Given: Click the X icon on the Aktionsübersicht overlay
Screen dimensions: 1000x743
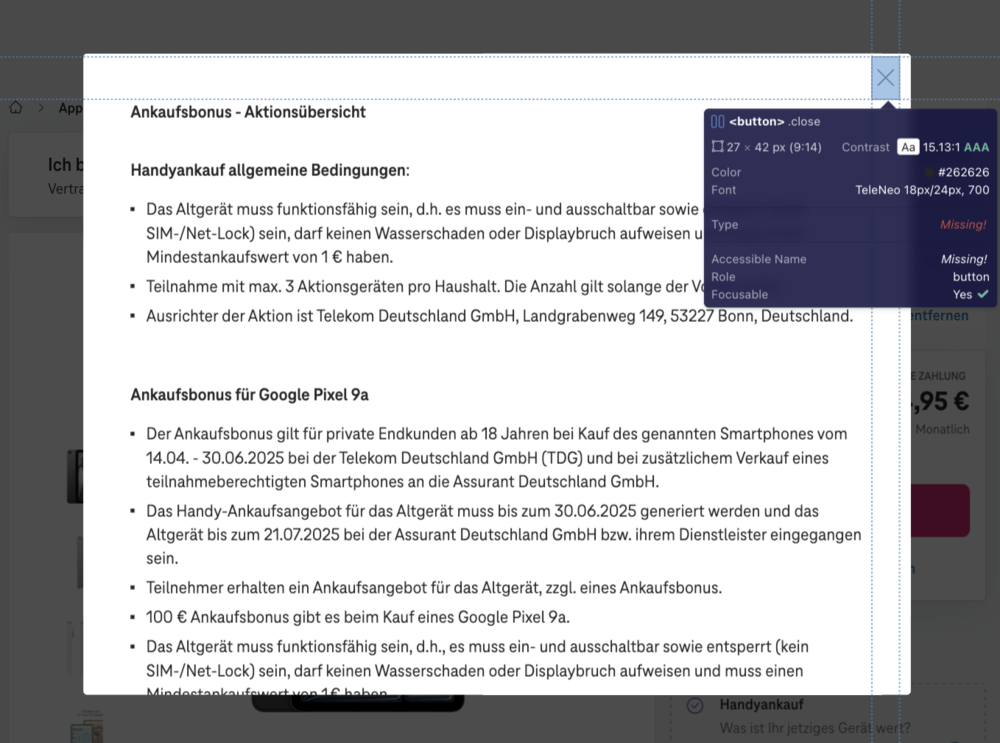Looking at the screenshot, I should [x=885, y=77].
